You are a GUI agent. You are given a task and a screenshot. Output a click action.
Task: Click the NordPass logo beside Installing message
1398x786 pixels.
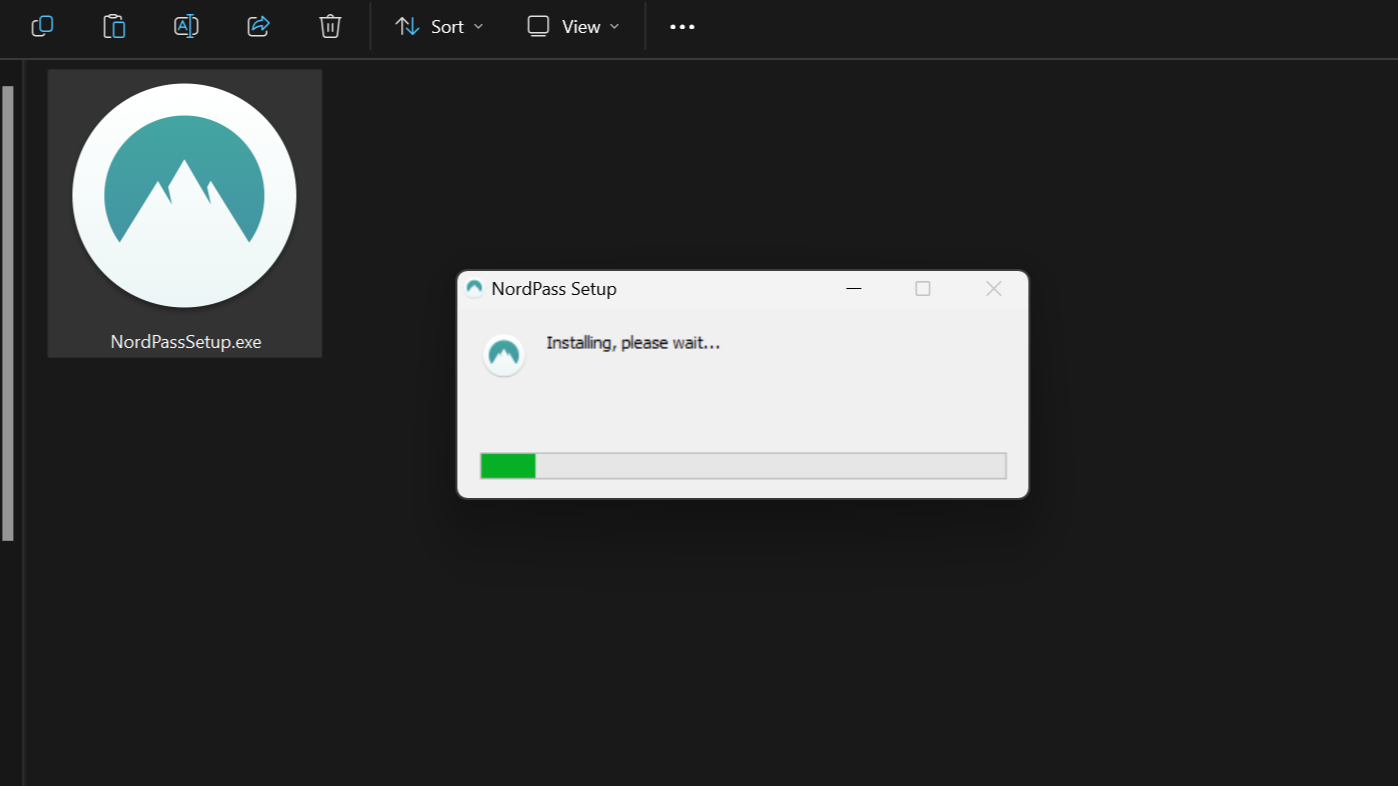tap(504, 355)
